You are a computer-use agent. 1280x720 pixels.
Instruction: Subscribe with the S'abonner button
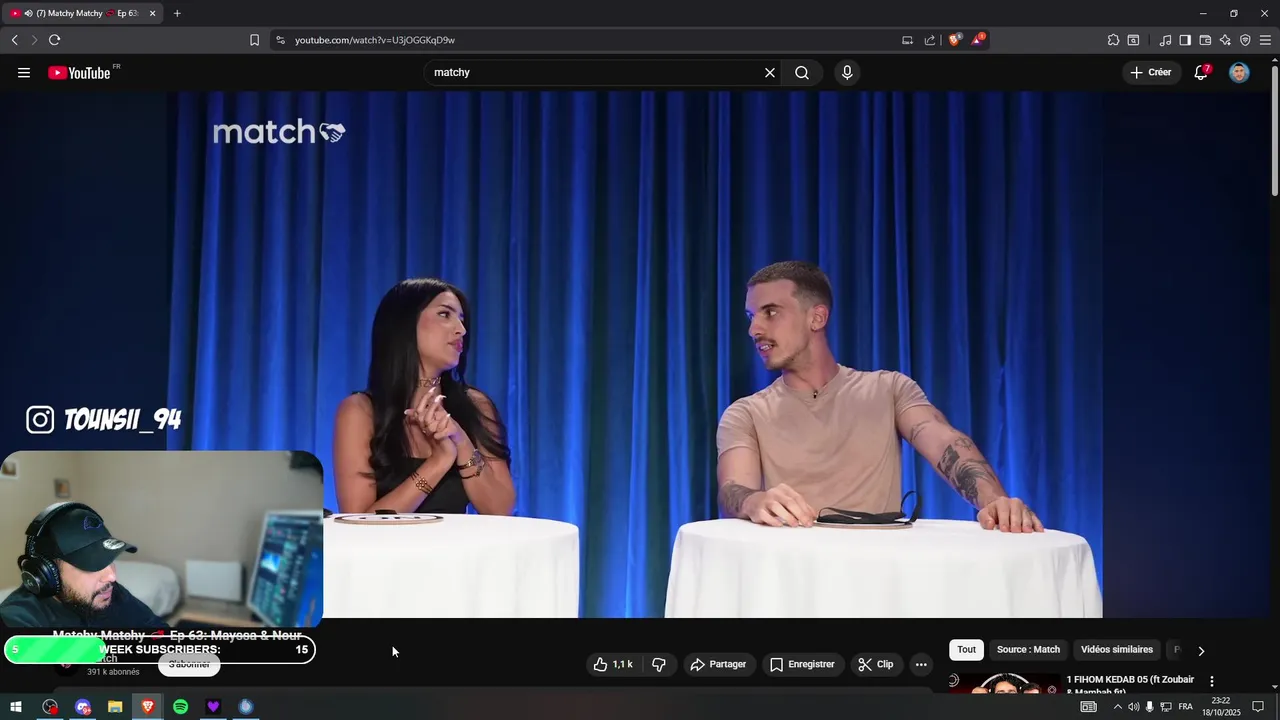coord(189,664)
